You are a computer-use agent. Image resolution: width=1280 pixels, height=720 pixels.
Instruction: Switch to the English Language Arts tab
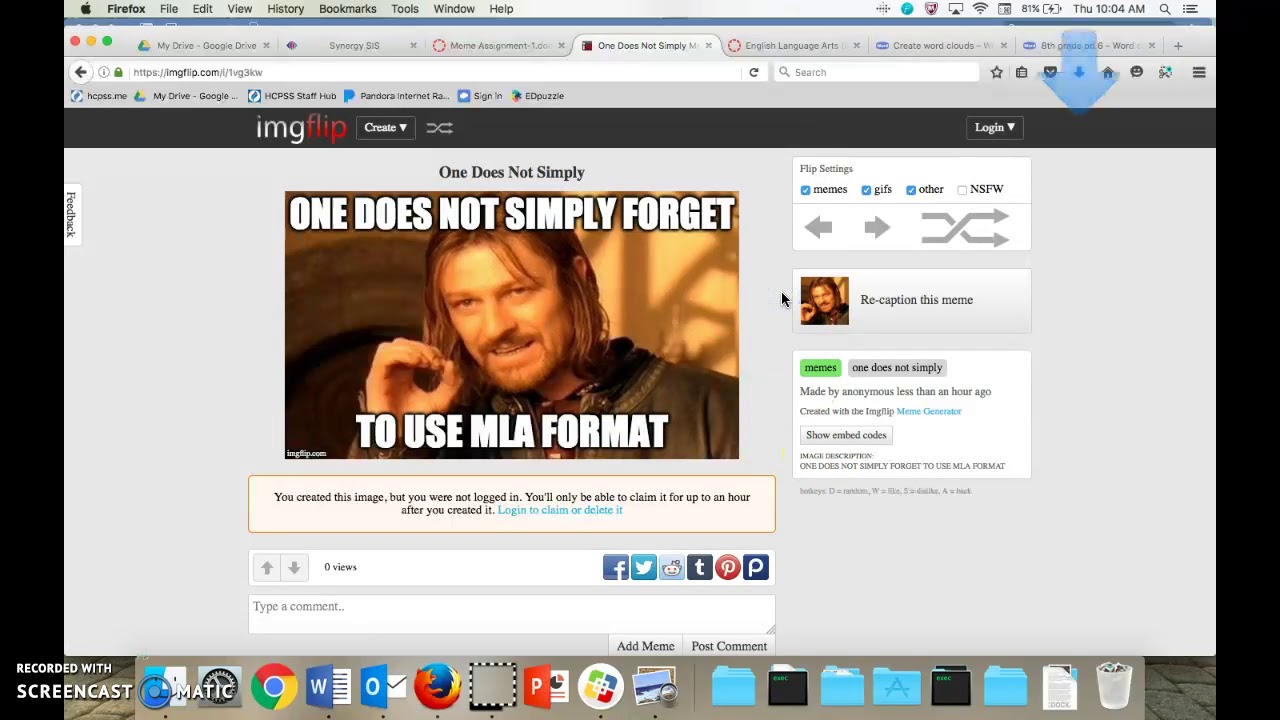[794, 46]
